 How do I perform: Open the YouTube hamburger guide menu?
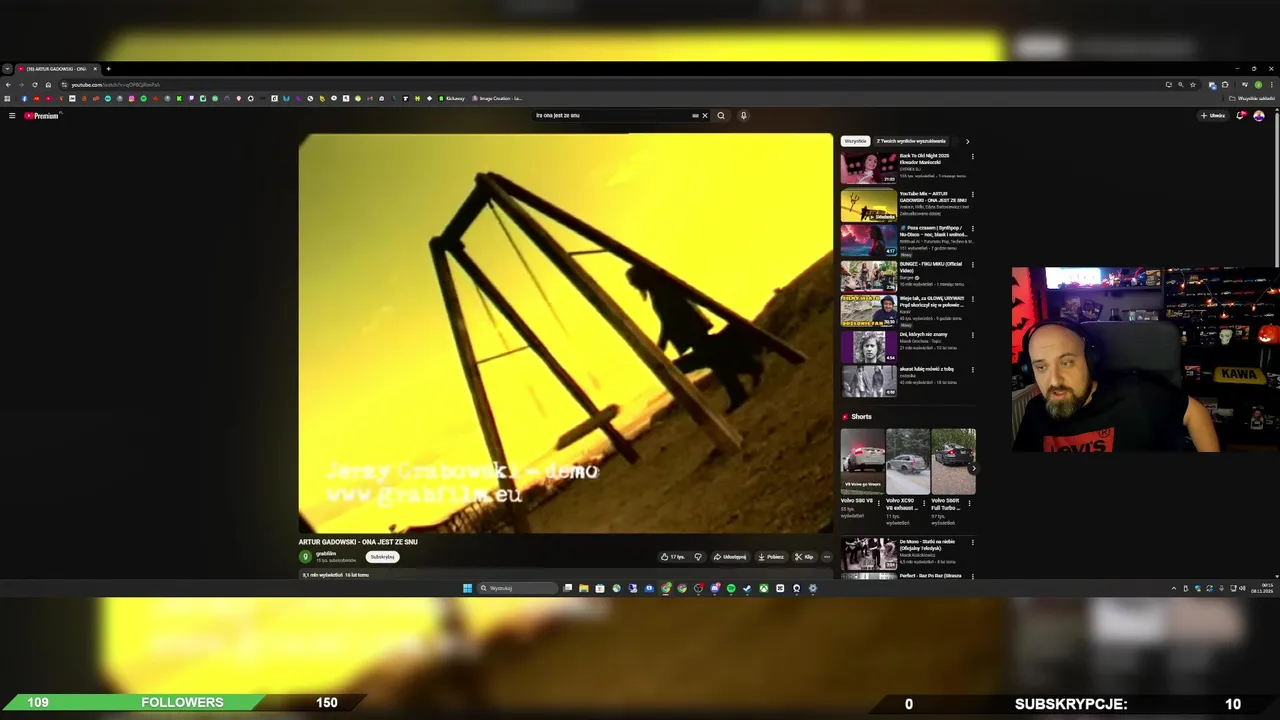(x=12, y=116)
